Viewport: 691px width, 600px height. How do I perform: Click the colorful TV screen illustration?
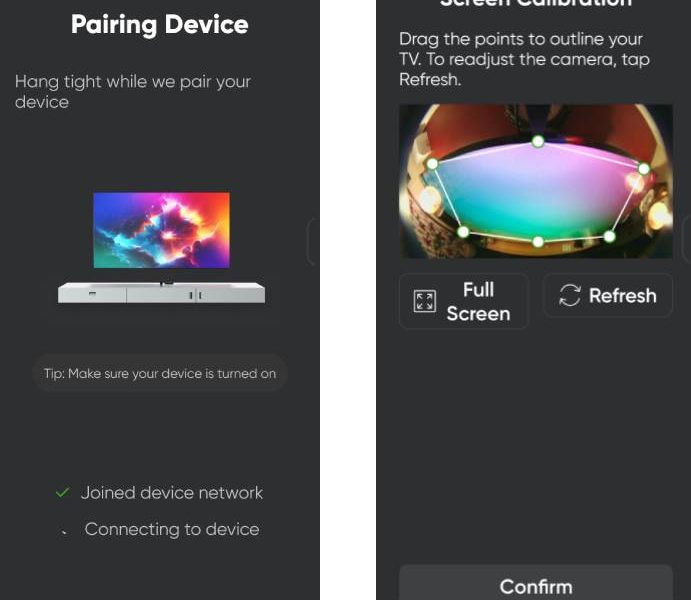[x=161, y=230]
